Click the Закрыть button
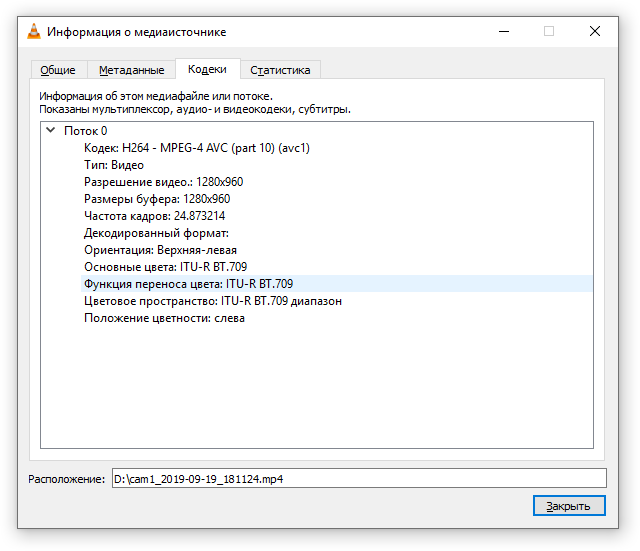This screenshot has width=640, height=551. tap(569, 506)
